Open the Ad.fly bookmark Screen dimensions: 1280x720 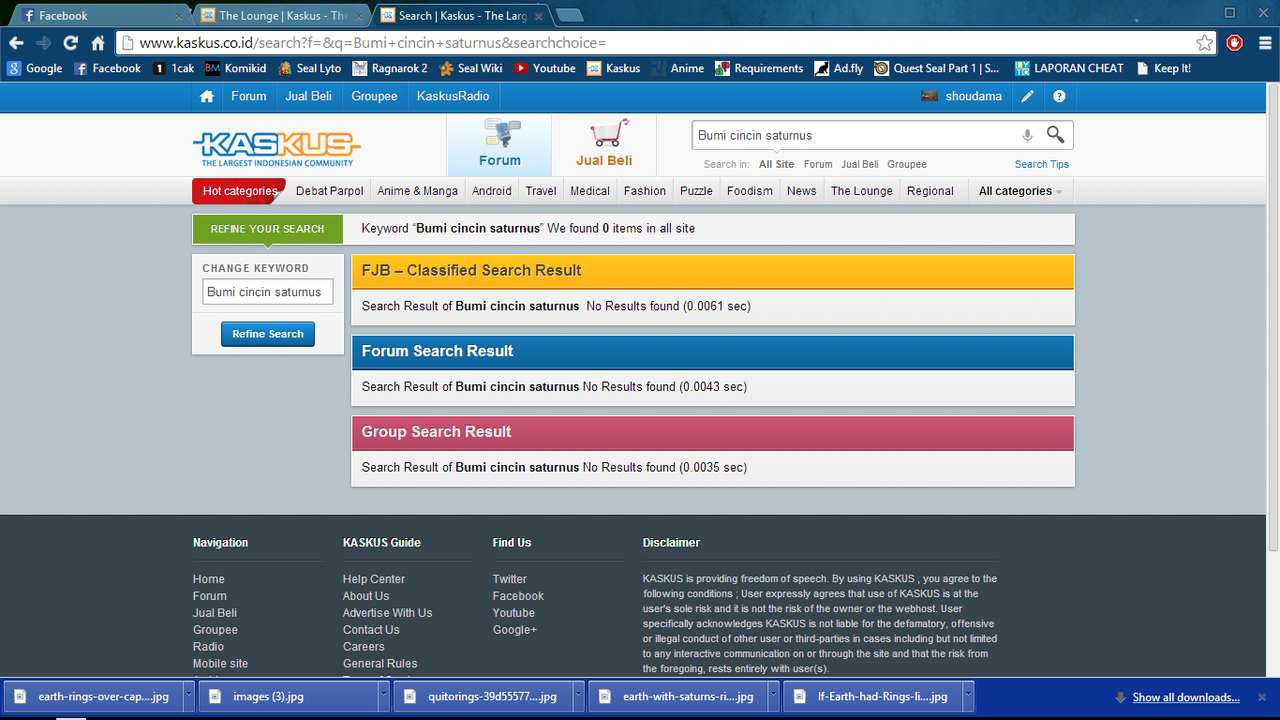pos(839,68)
